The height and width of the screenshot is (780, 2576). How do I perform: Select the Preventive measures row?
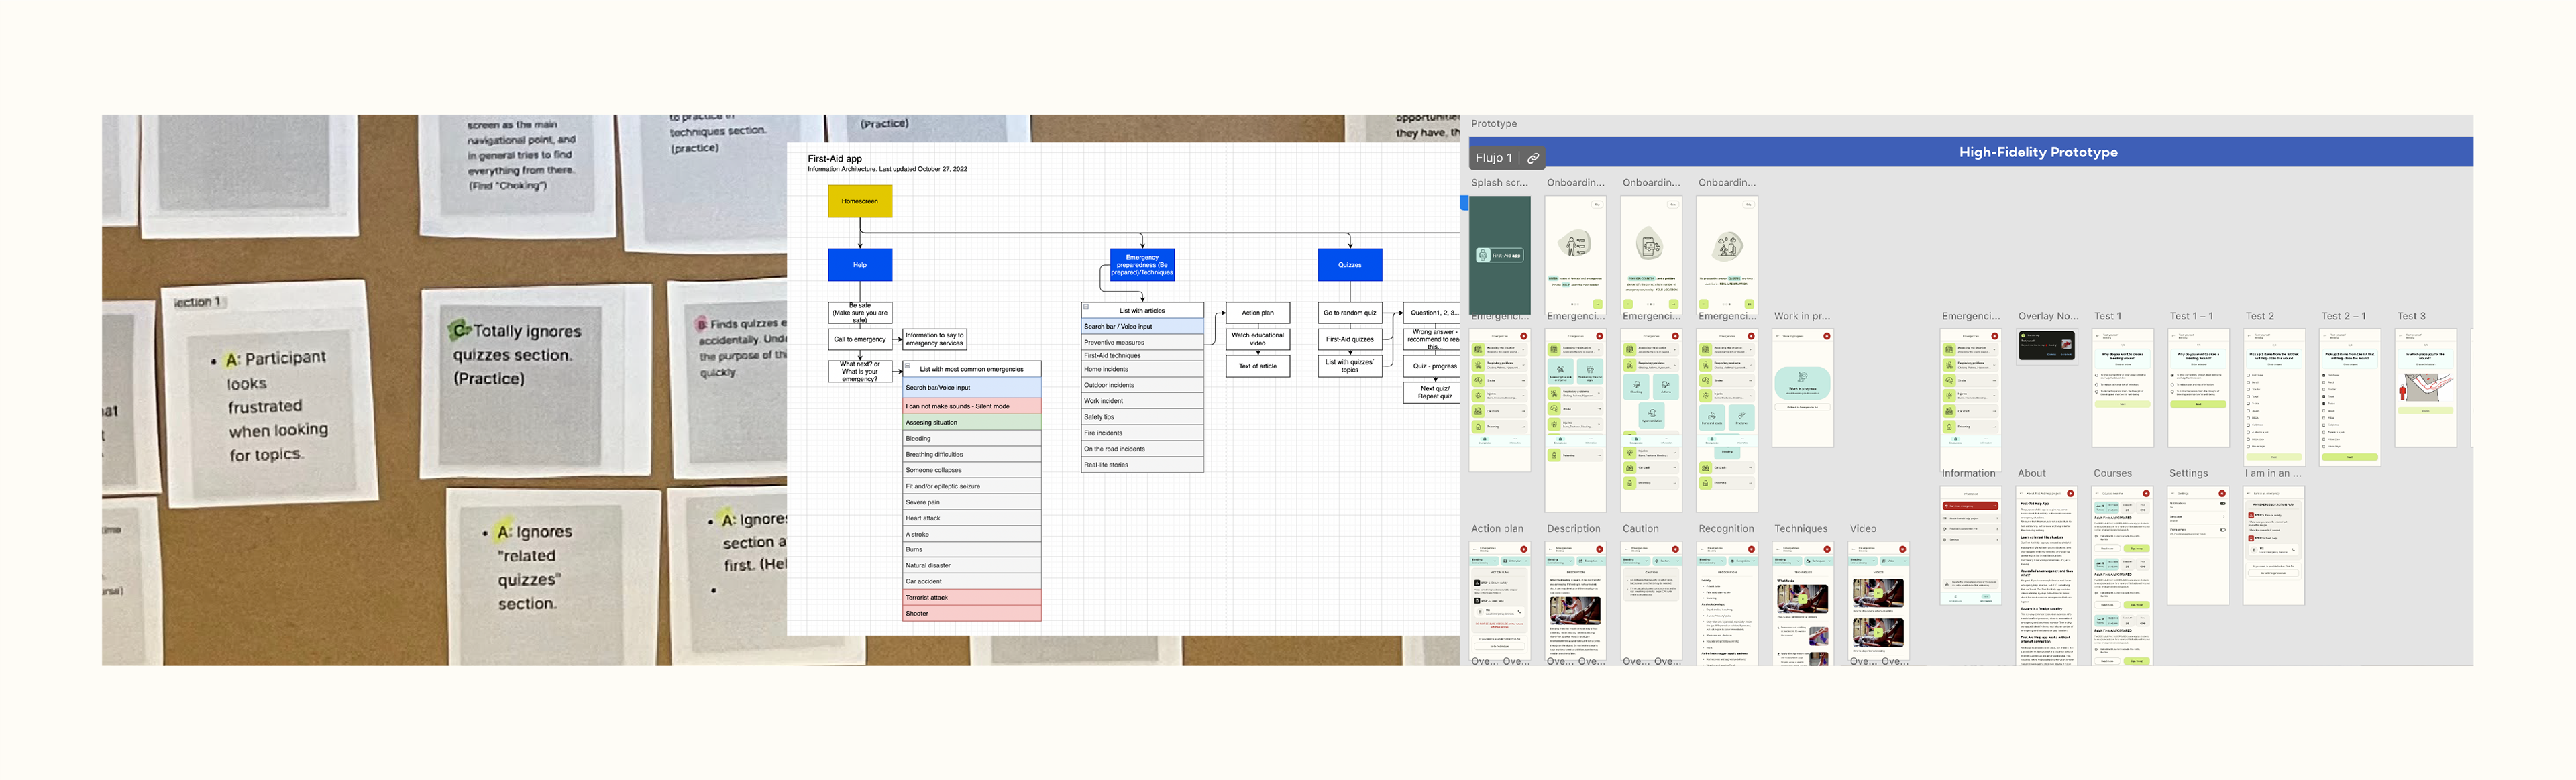(x=1143, y=342)
